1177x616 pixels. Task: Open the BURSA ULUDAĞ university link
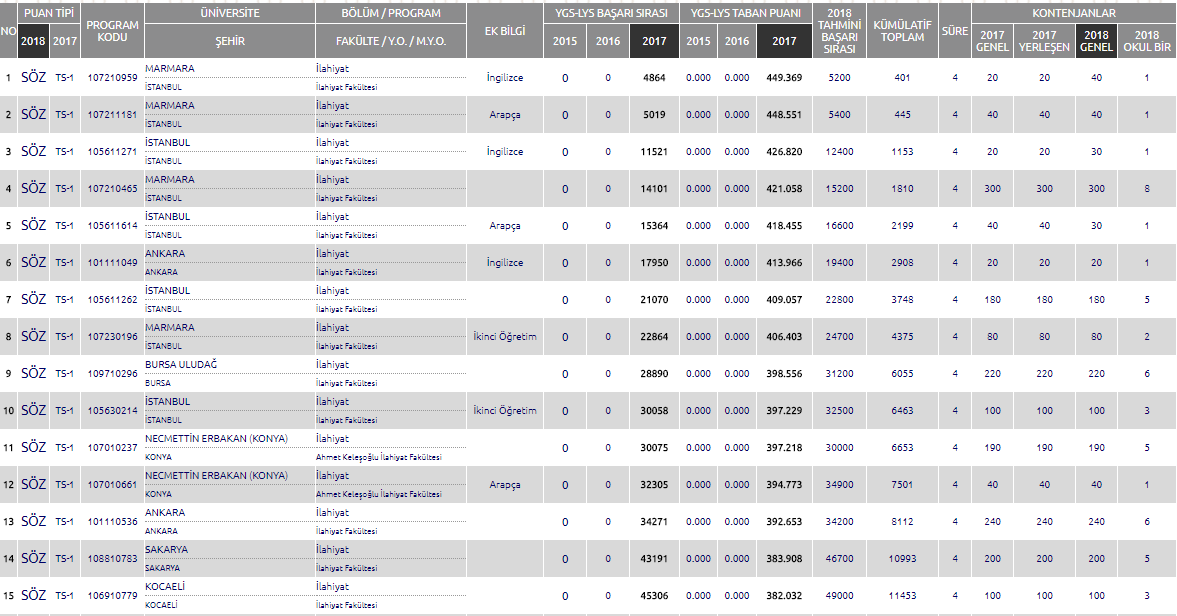click(176, 365)
